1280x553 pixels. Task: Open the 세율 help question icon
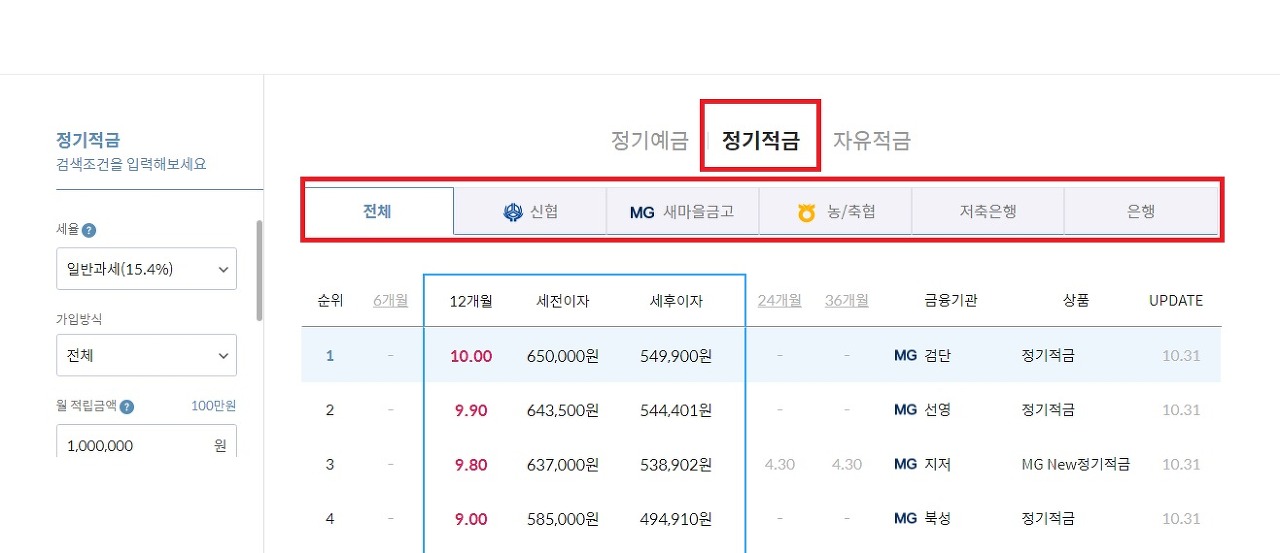(x=89, y=230)
